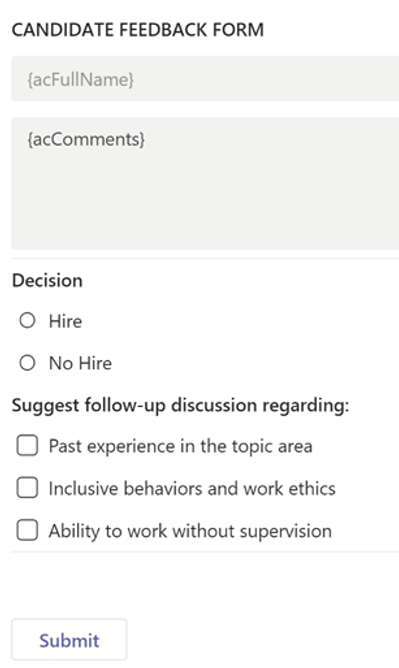Click the 'Suggest follow-up discussion regarding:' heading
This screenshot has width=399, height=668.
click(180, 405)
